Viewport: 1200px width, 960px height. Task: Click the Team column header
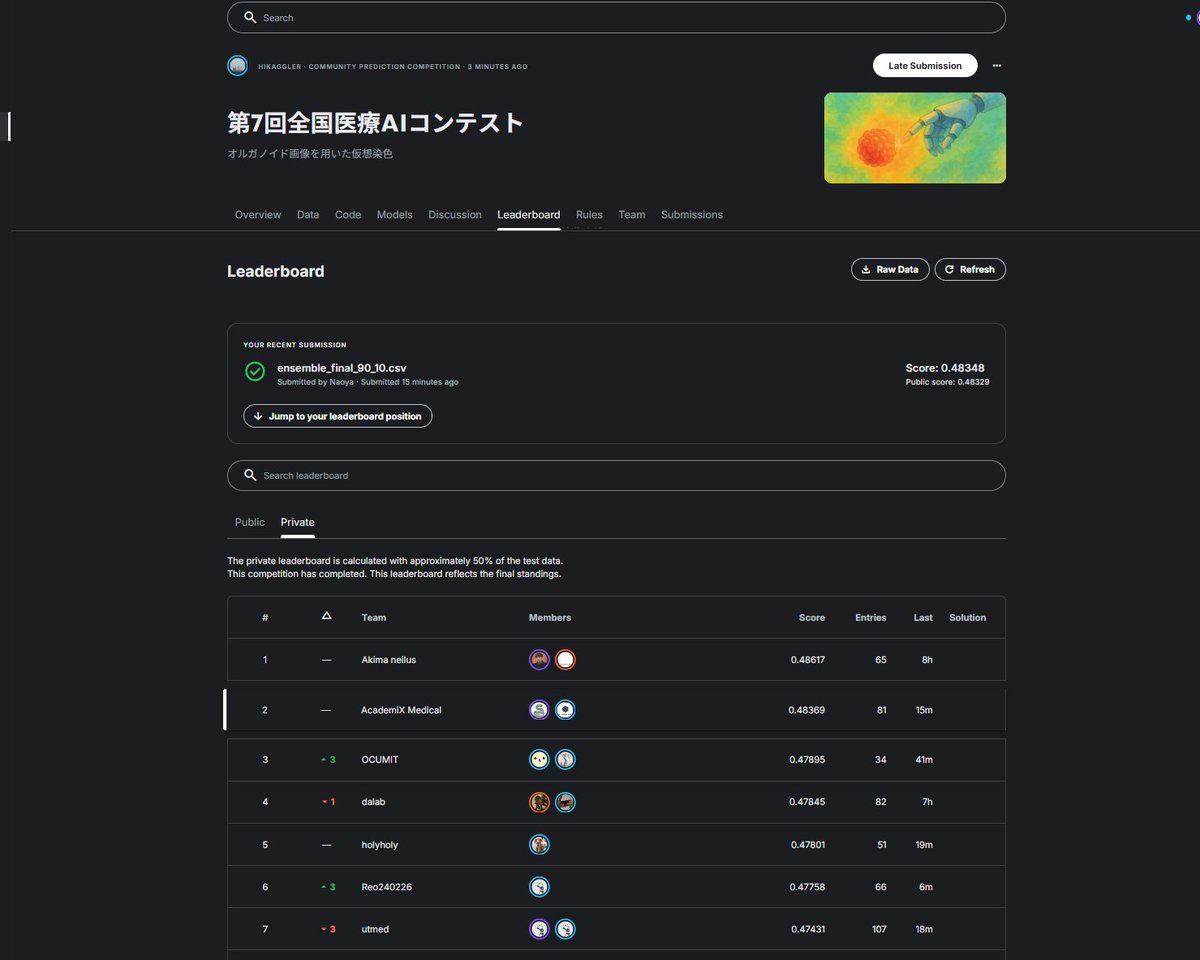pos(374,617)
